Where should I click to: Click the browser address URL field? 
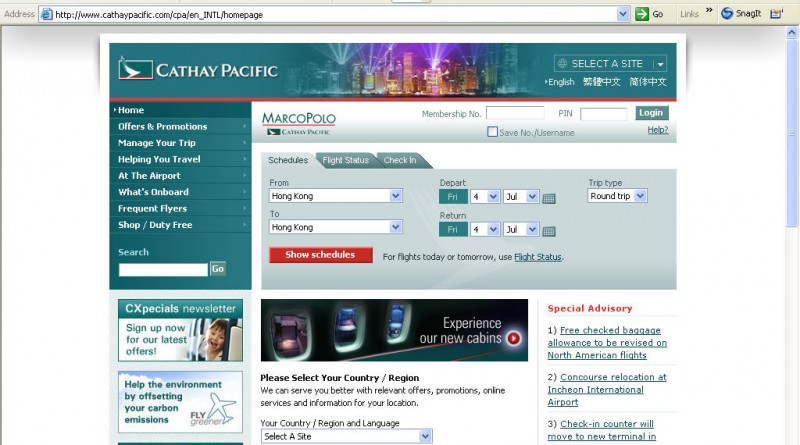(335, 15)
